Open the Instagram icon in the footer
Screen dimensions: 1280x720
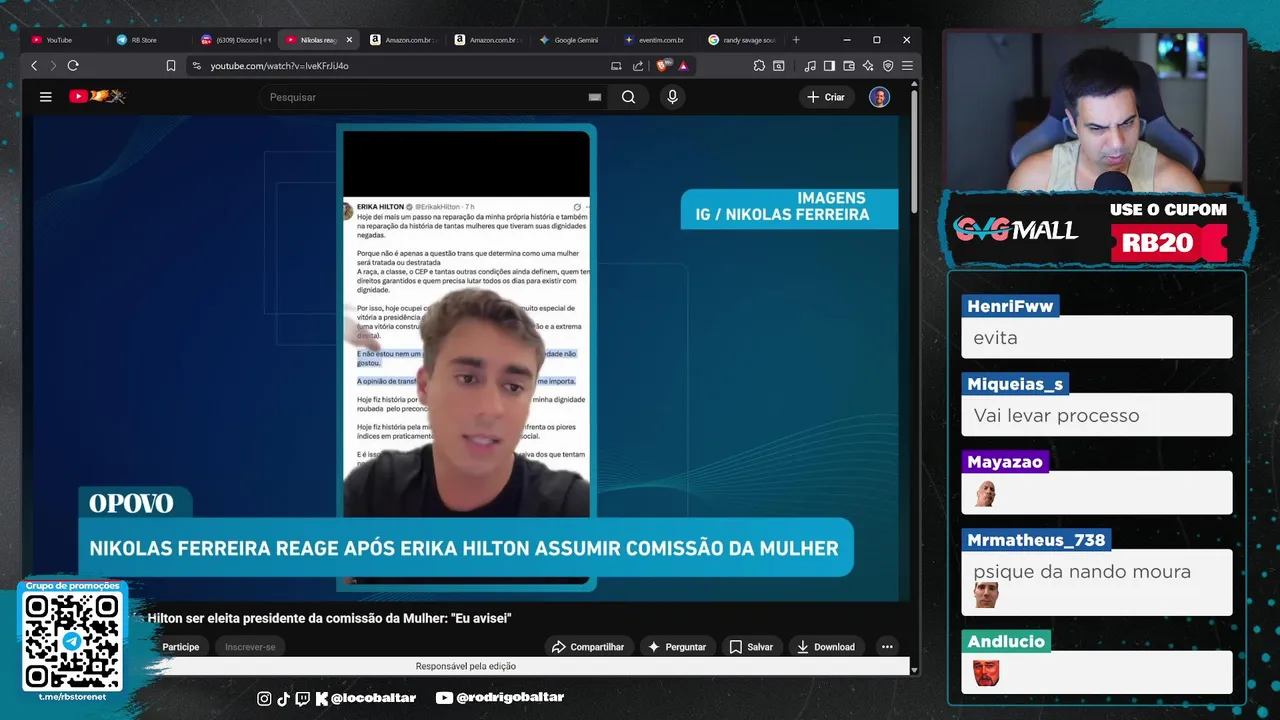coord(264,699)
